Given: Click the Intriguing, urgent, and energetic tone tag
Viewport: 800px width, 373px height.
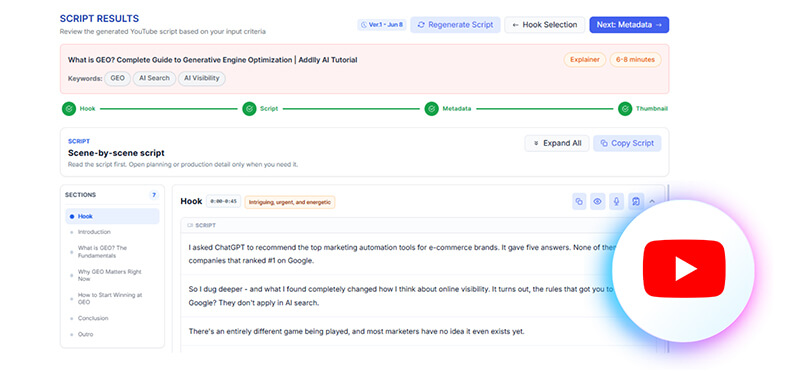Looking at the screenshot, I should pyautogui.click(x=289, y=202).
